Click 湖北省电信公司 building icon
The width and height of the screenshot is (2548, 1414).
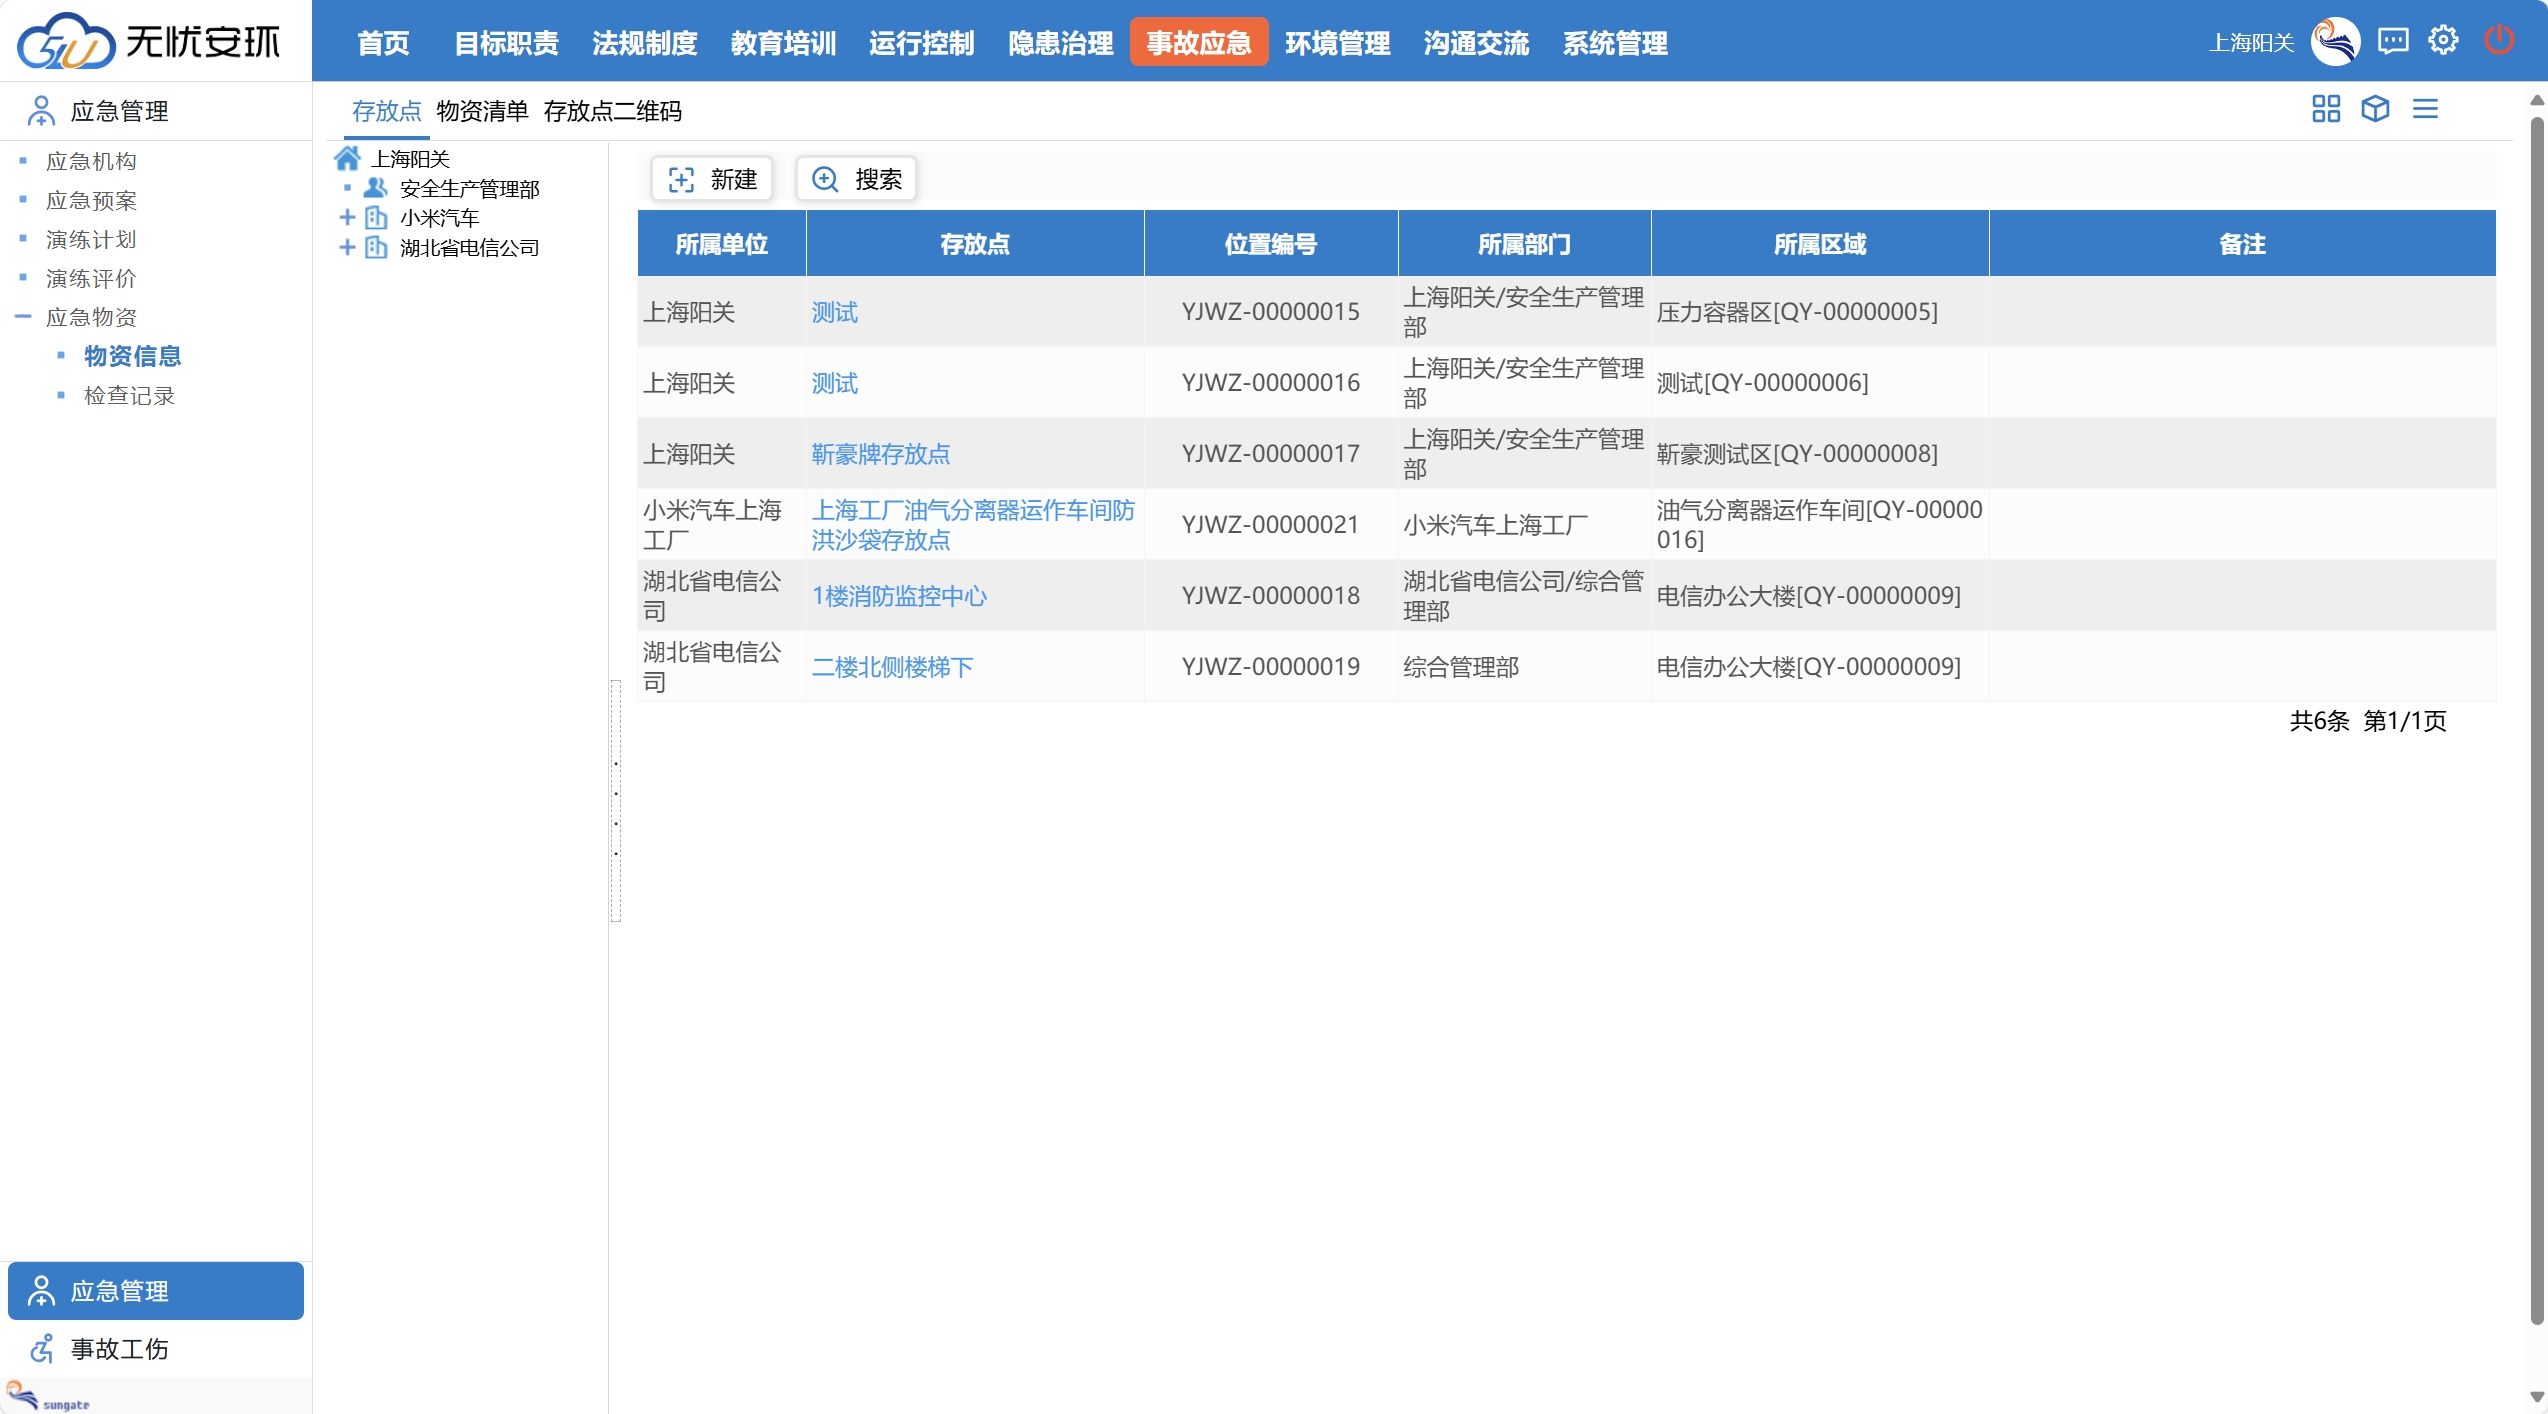pos(376,247)
